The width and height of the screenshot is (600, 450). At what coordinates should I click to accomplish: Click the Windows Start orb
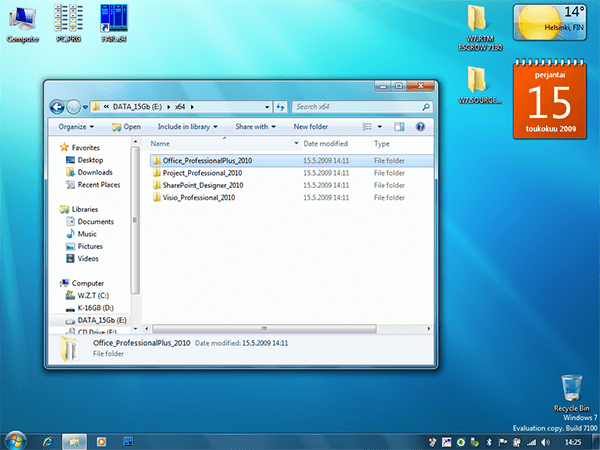click(x=15, y=441)
